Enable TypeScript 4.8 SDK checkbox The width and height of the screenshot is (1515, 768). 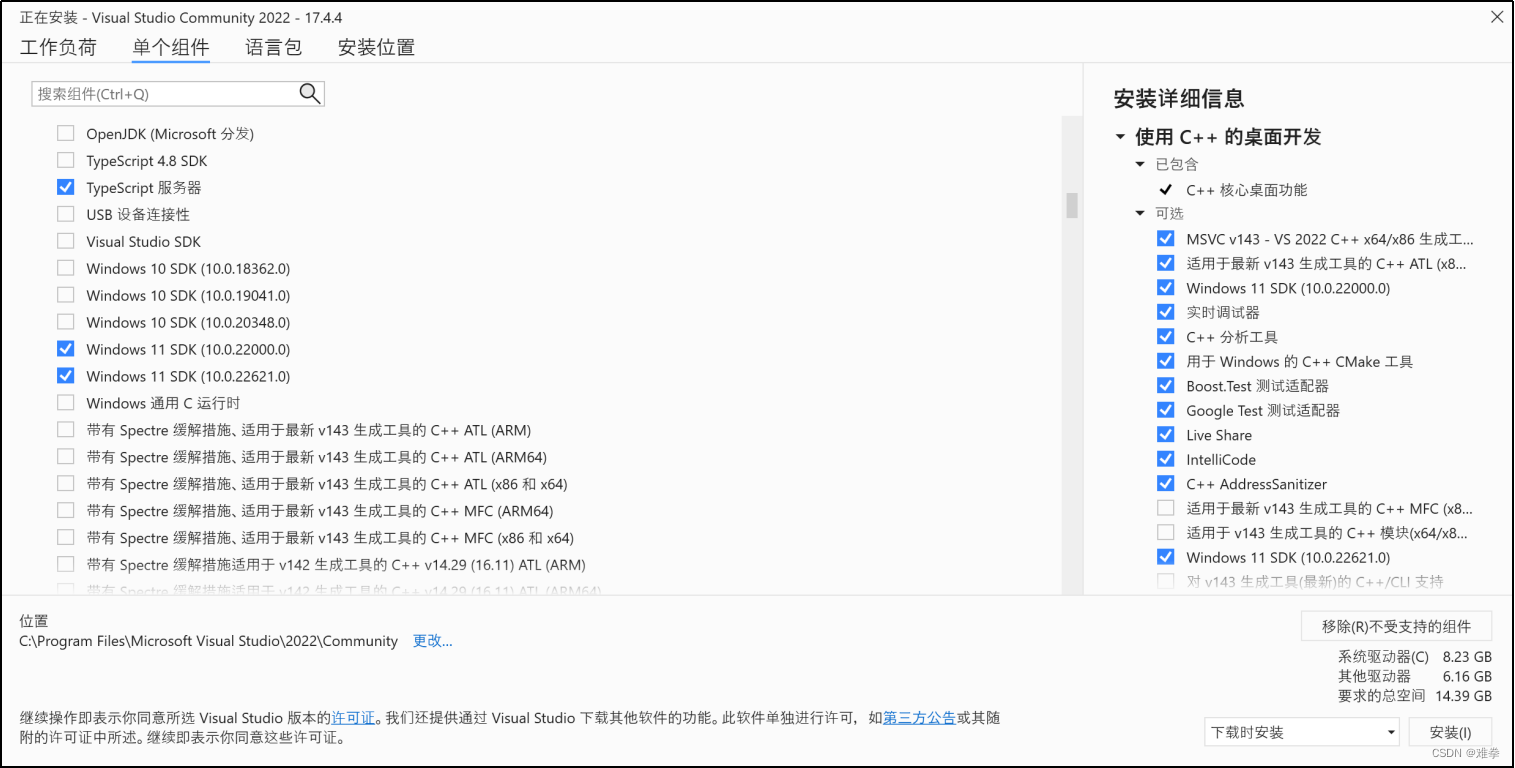click(x=66, y=160)
